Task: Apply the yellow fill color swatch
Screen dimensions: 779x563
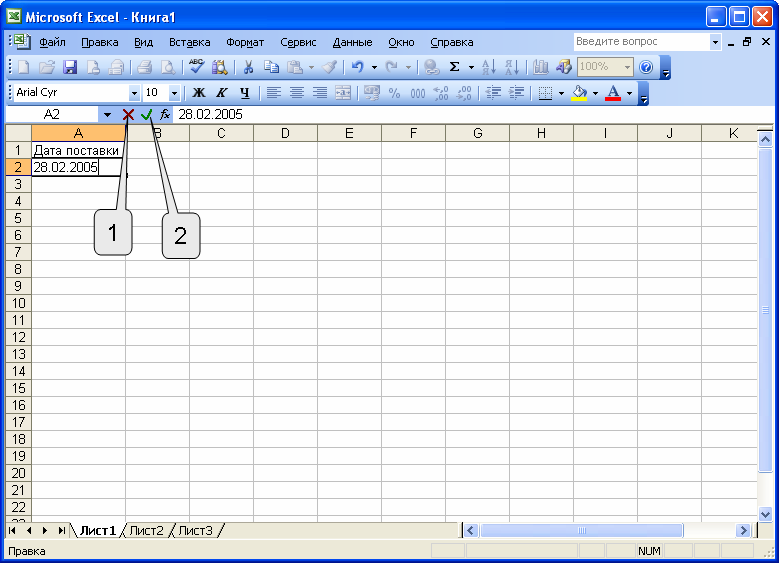Action: pyautogui.click(x=579, y=93)
